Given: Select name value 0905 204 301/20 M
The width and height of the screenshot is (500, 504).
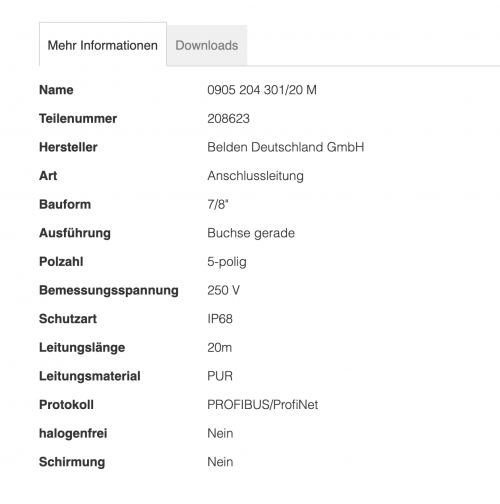Looking at the screenshot, I should [x=262, y=90].
